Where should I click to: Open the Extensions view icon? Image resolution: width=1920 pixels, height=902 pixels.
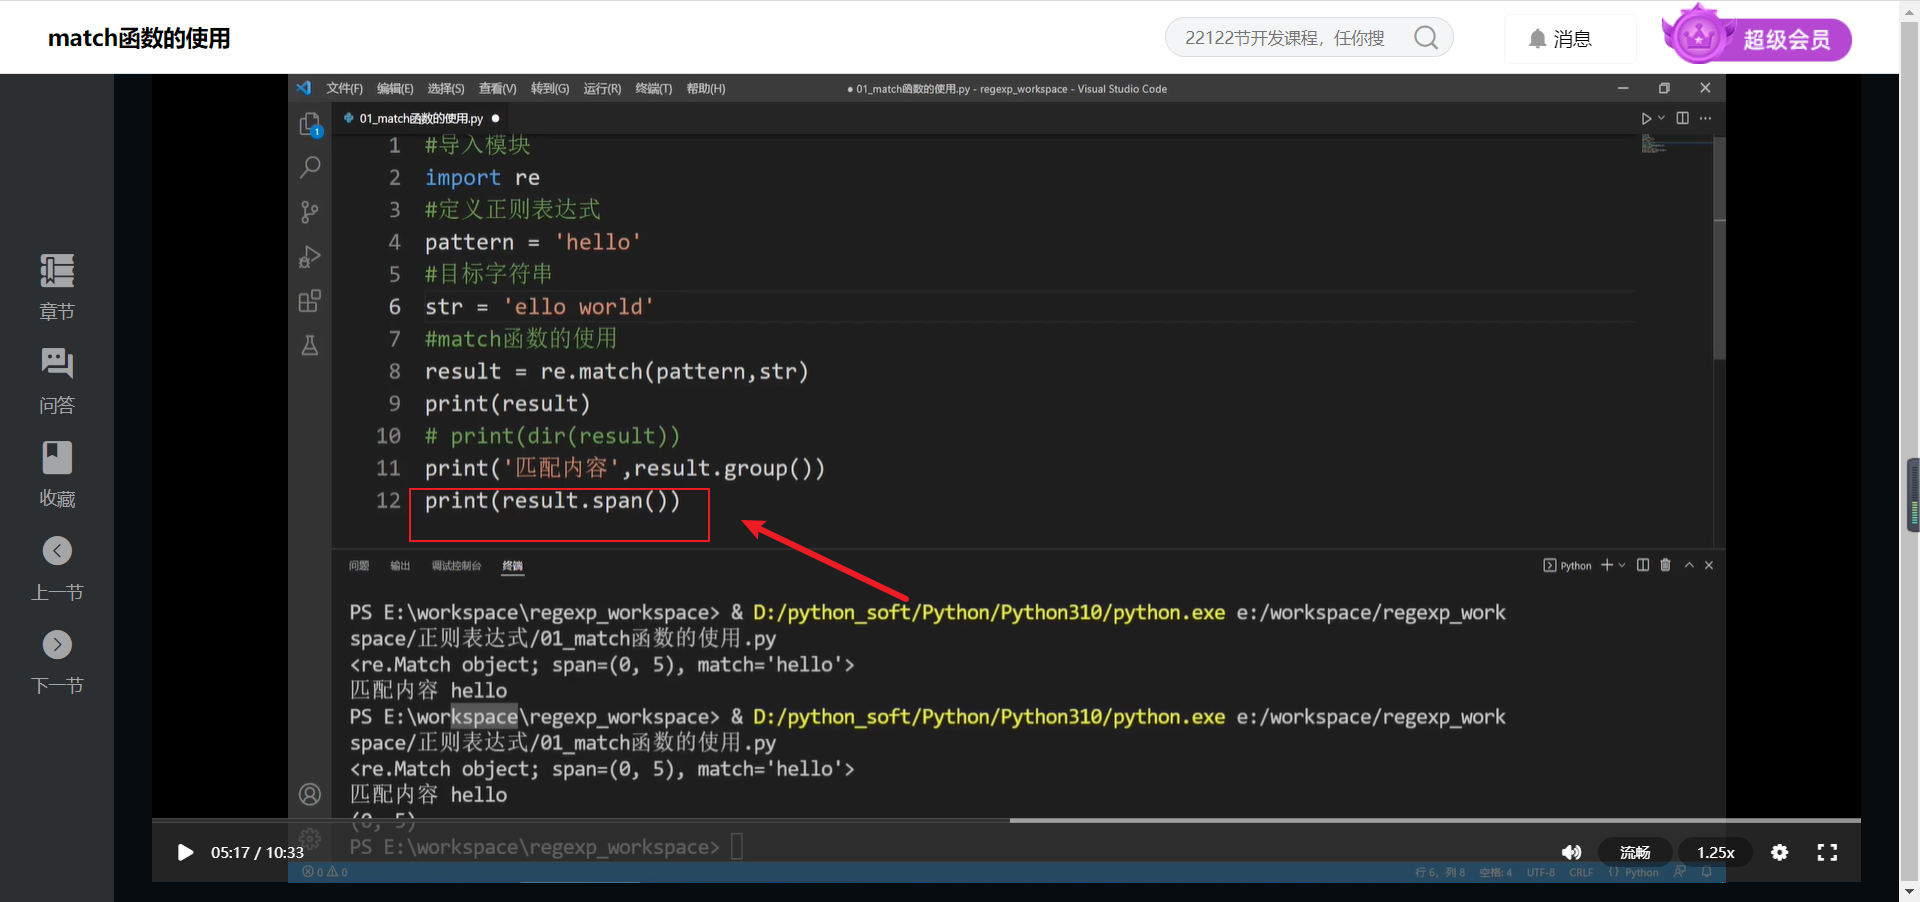point(310,301)
